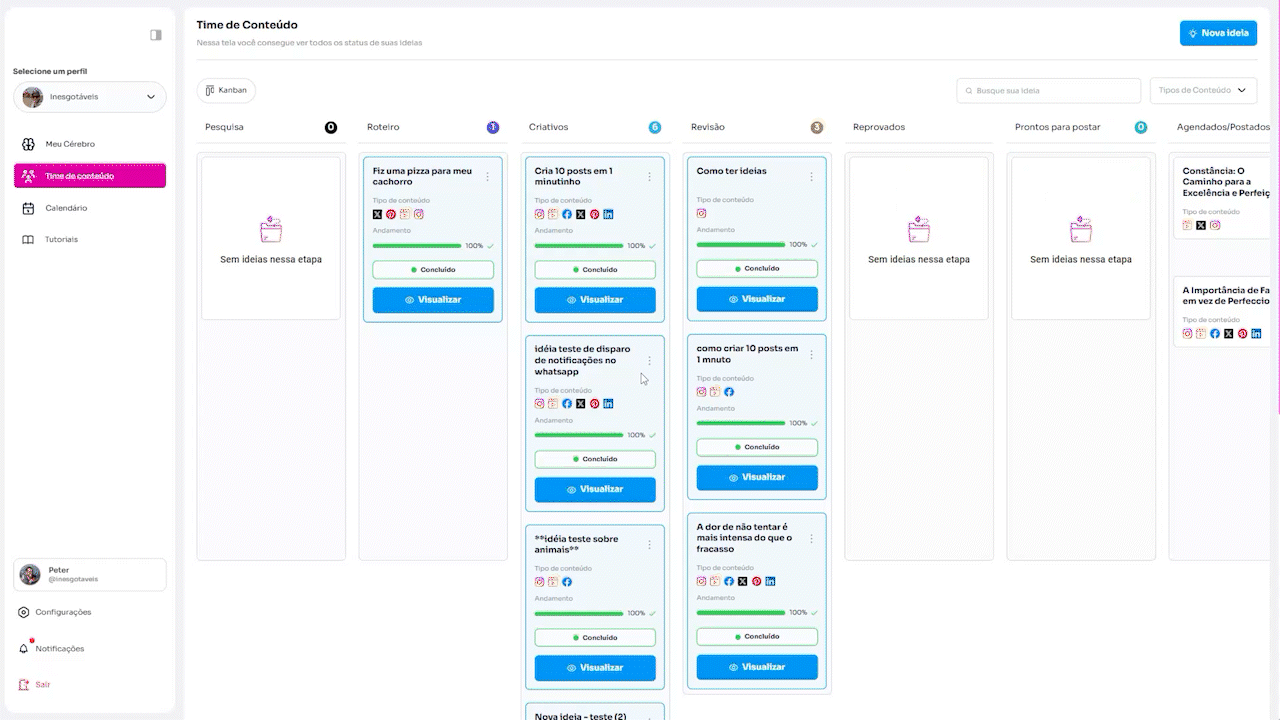Click Visualizar on Como ter ideias card
The width and height of the screenshot is (1280, 720).
(x=757, y=299)
